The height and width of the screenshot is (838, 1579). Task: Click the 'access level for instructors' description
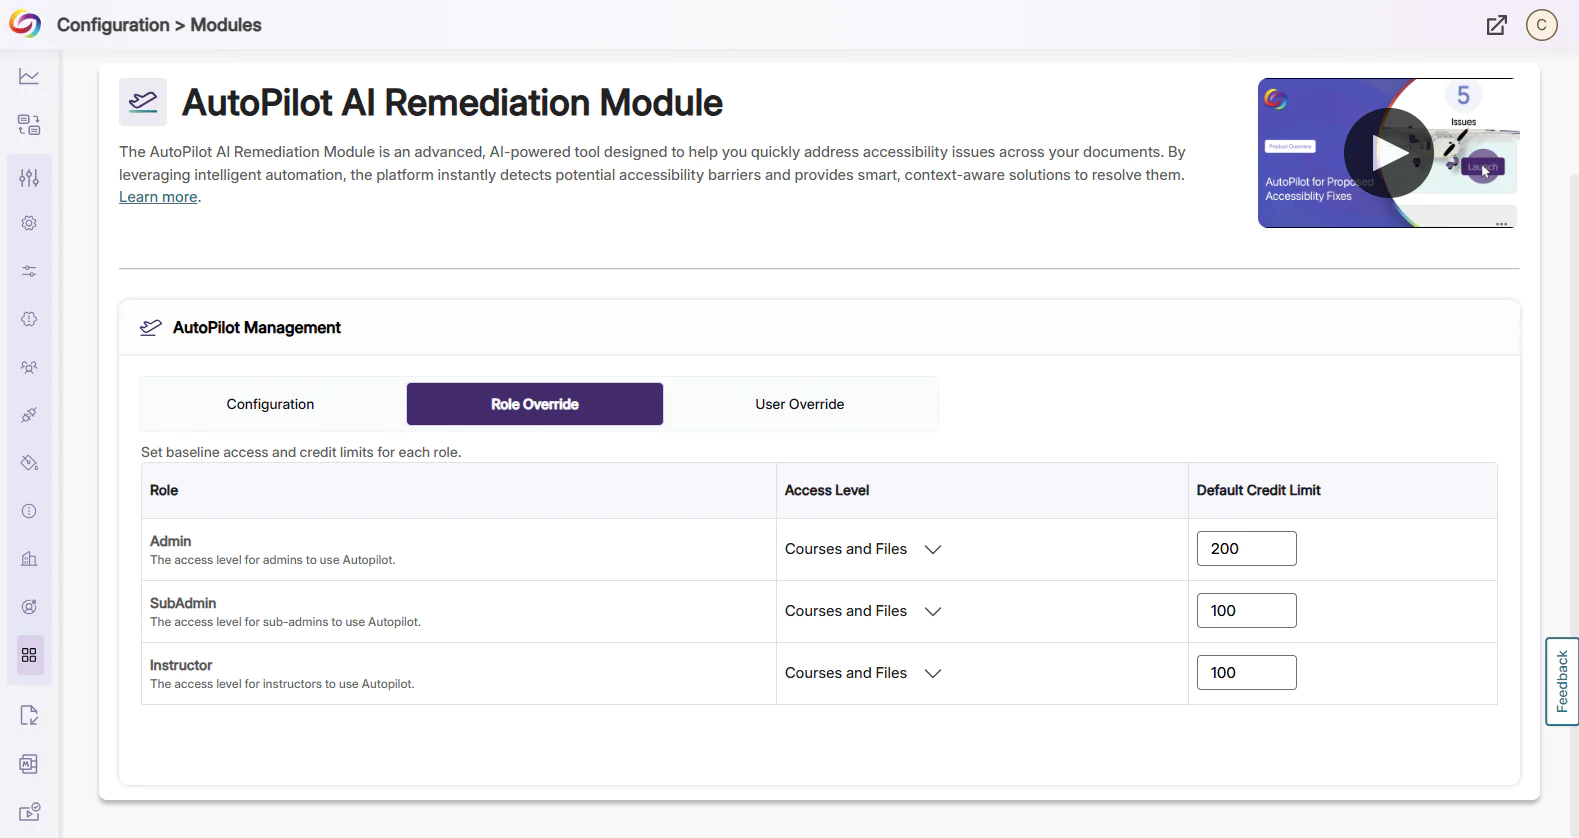pyautogui.click(x=282, y=684)
